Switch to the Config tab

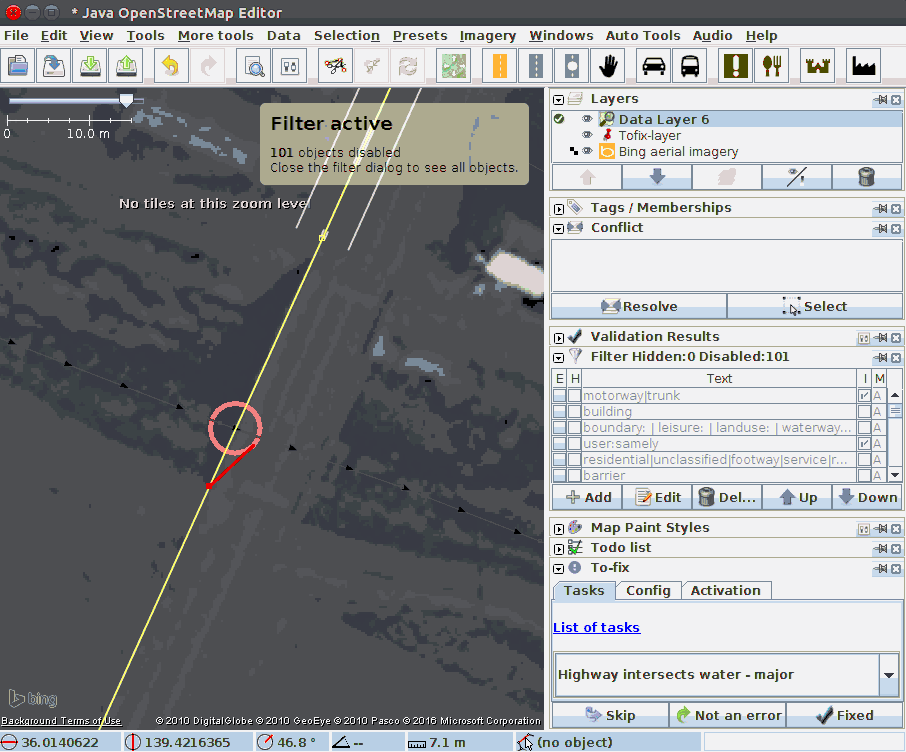(648, 590)
